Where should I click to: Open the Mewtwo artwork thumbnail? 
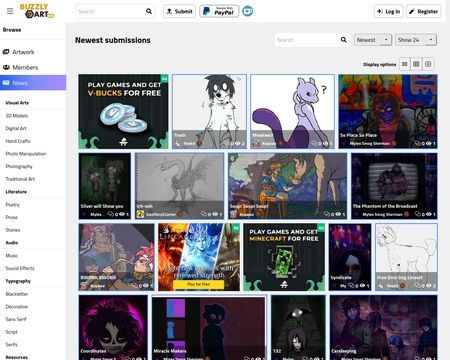(x=292, y=111)
